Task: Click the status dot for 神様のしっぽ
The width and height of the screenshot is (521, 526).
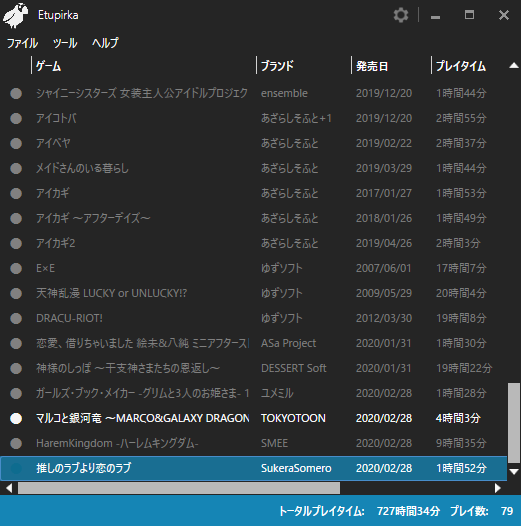Action: (16, 369)
